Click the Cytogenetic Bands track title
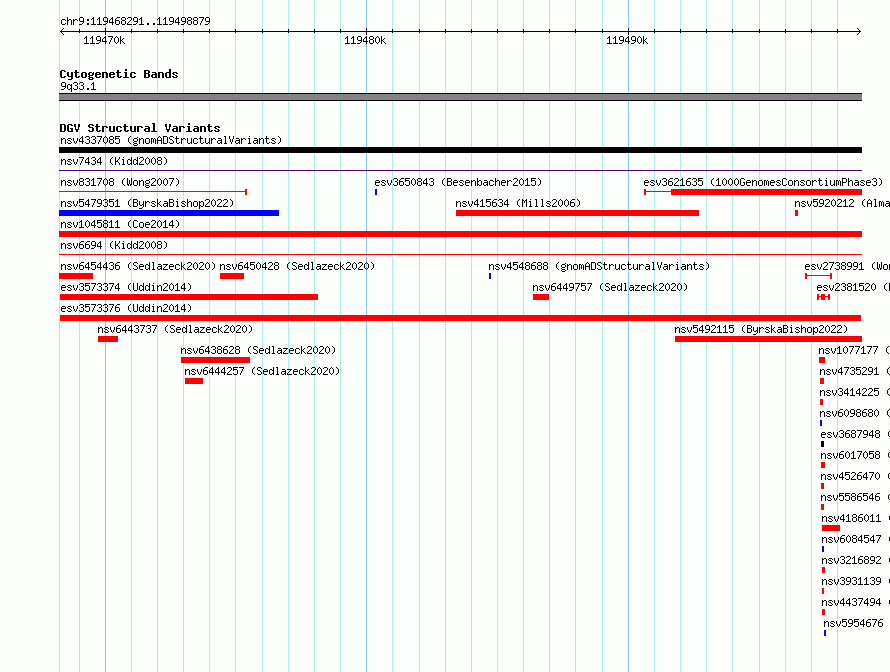The height and width of the screenshot is (672, 890). (119, 74)
